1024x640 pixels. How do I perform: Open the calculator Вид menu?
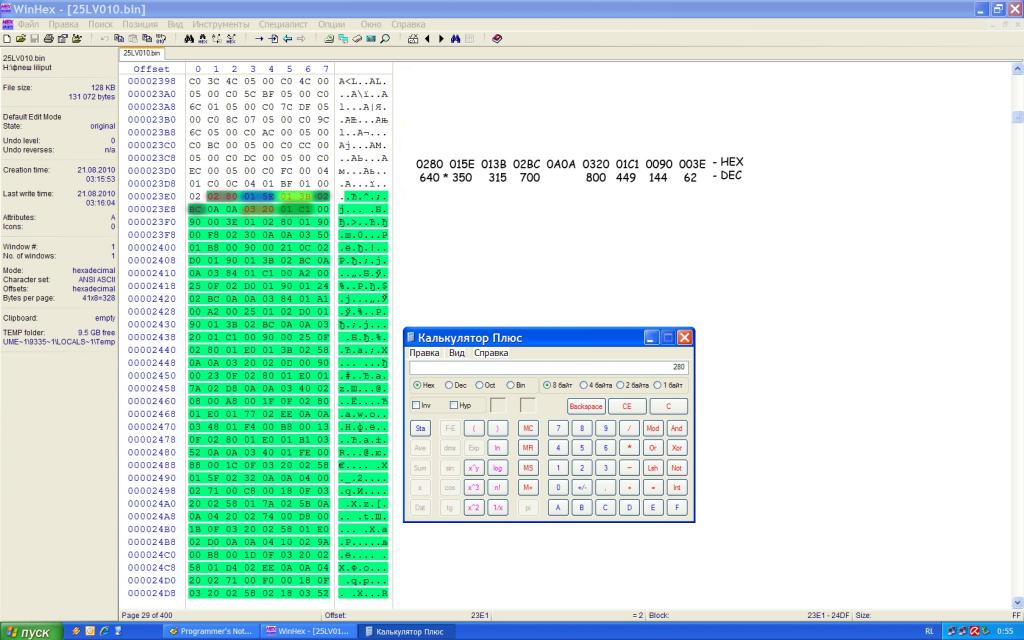pyautogui.click(x=456, y=353)
